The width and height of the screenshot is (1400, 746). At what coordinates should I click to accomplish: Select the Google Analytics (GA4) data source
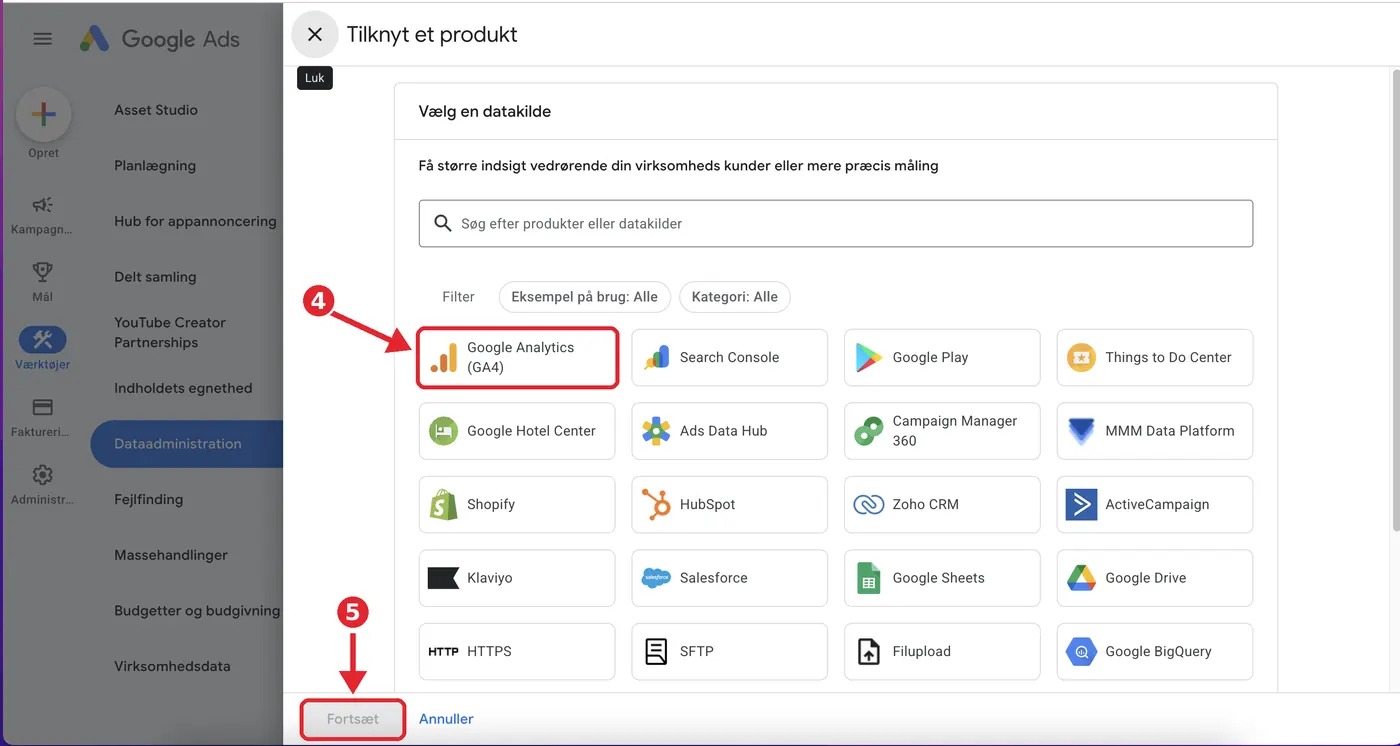(x=517, y=357)
